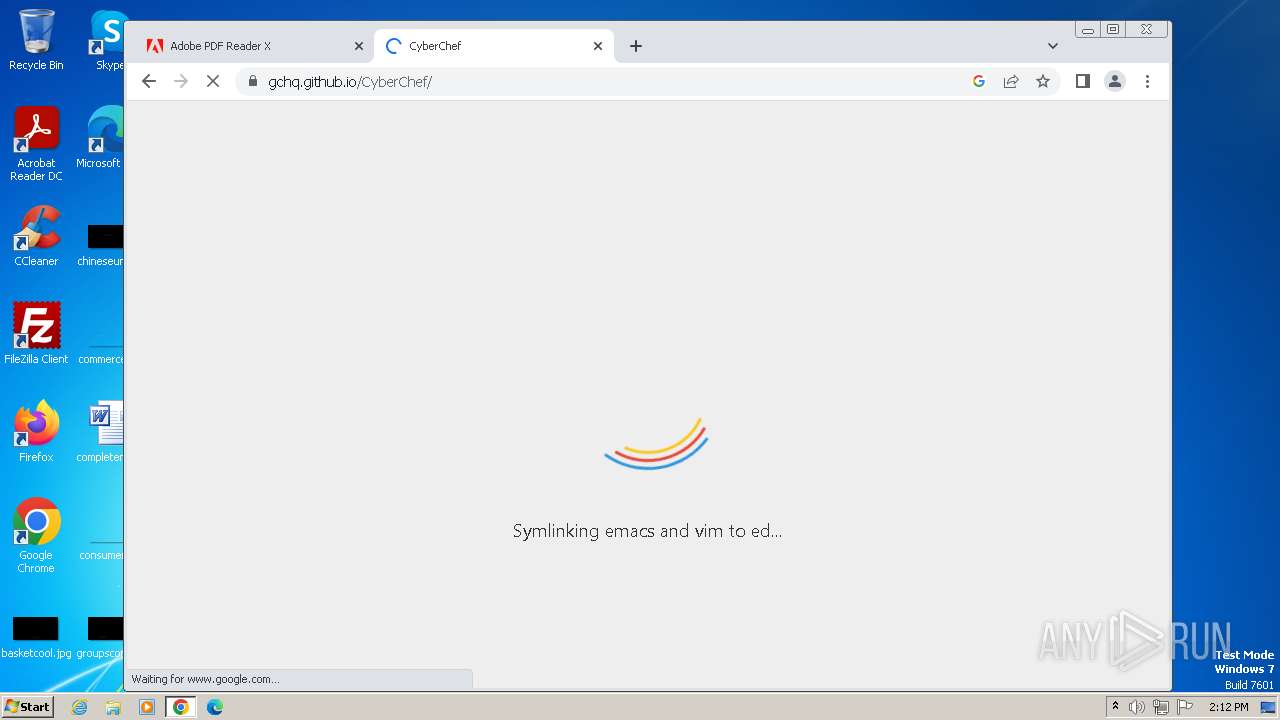This screenshot has height=720, width=1280.
Task: Select the basketcool.jpg desktop file
Action: click(36, 637)
